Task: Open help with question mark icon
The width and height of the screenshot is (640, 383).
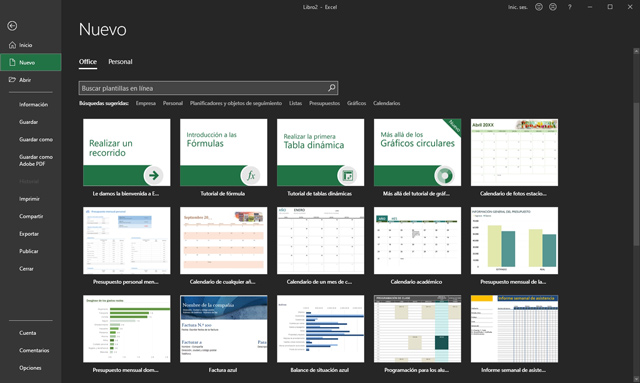Action: point(569,7)
